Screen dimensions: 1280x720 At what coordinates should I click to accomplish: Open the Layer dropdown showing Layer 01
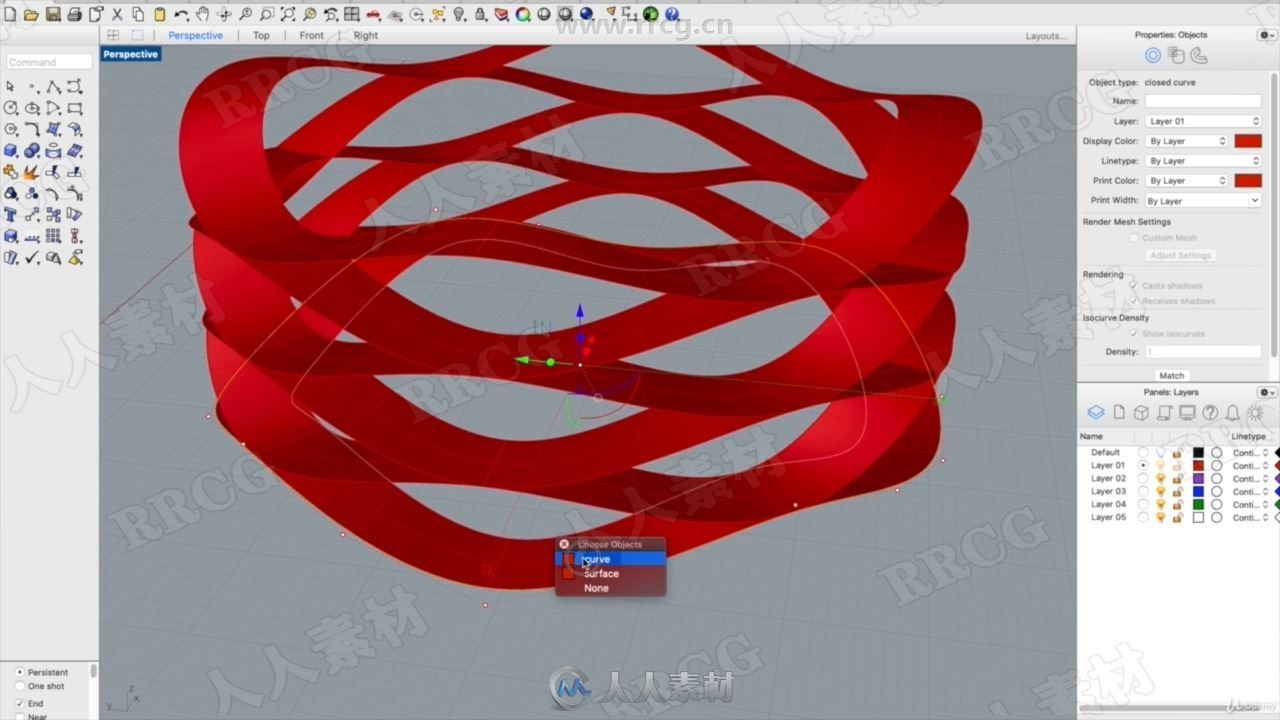(1203, 121)
